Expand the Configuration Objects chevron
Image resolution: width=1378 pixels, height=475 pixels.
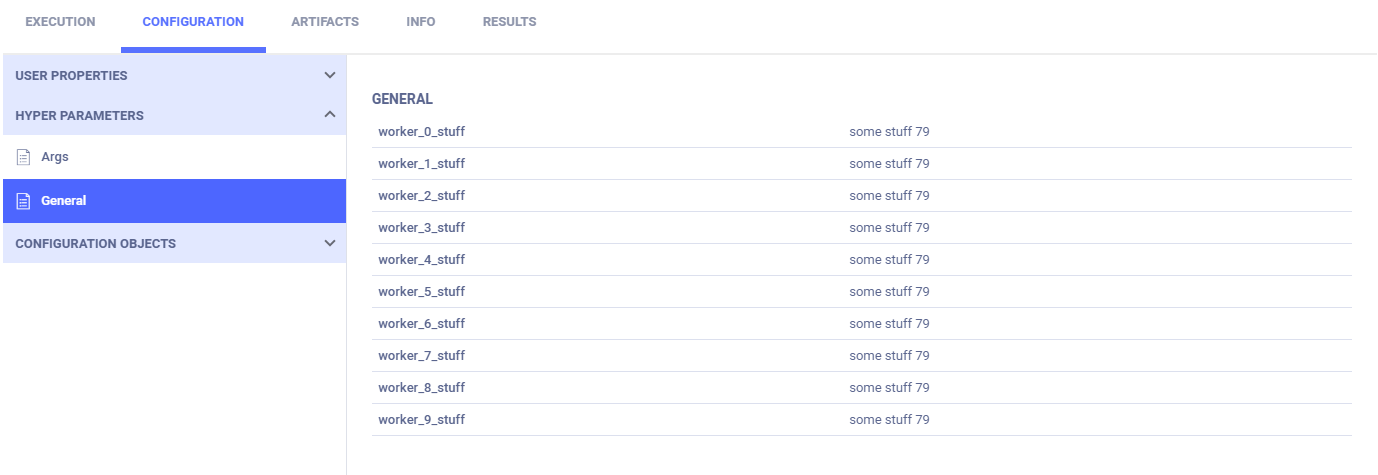click(330, 243)
